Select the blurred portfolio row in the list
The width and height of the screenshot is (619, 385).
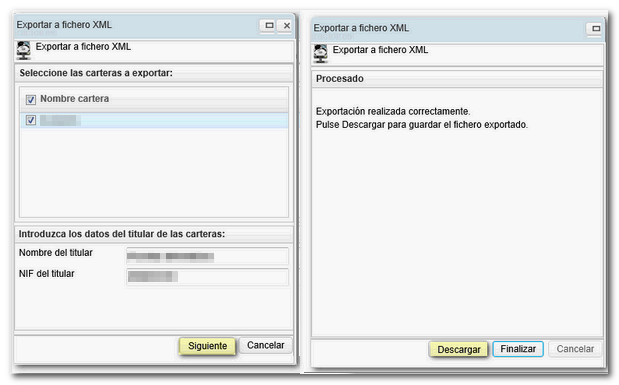click(x=154, y=120)
